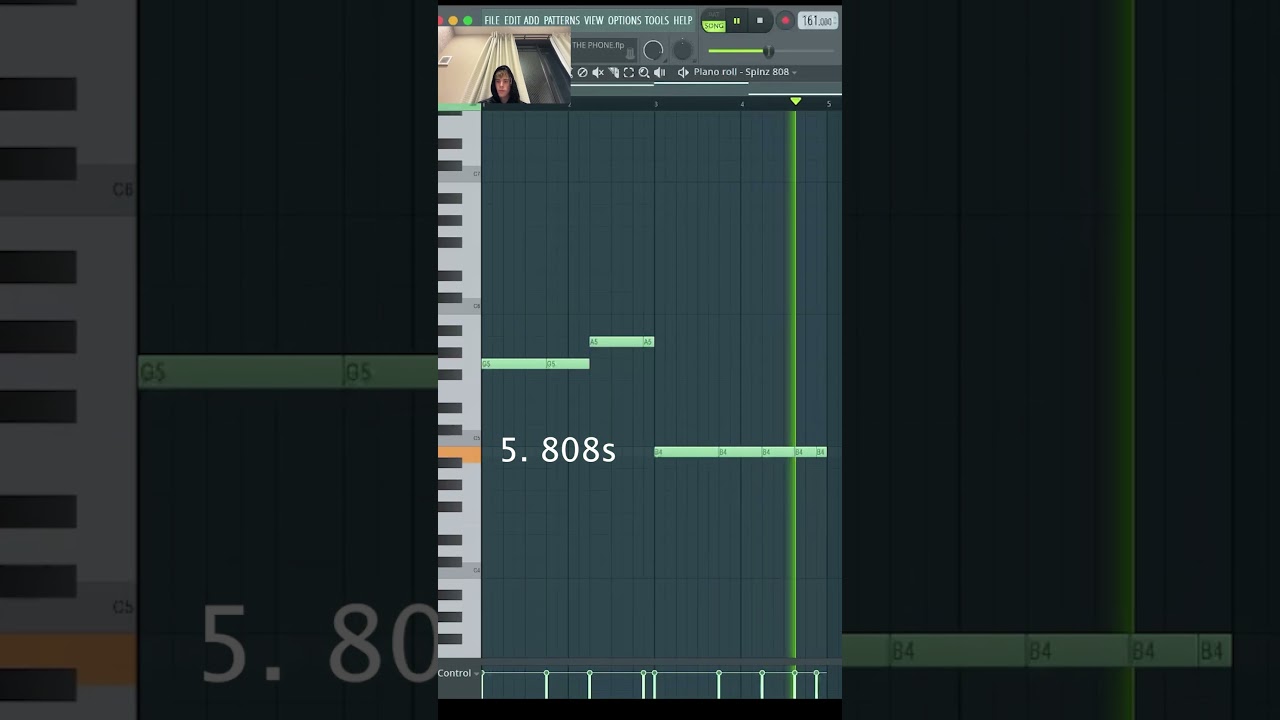Select the mute tool speaker-x icon
Image resolution: width=1280 pixels, height=720 pixels.
[x=598, y=72]
